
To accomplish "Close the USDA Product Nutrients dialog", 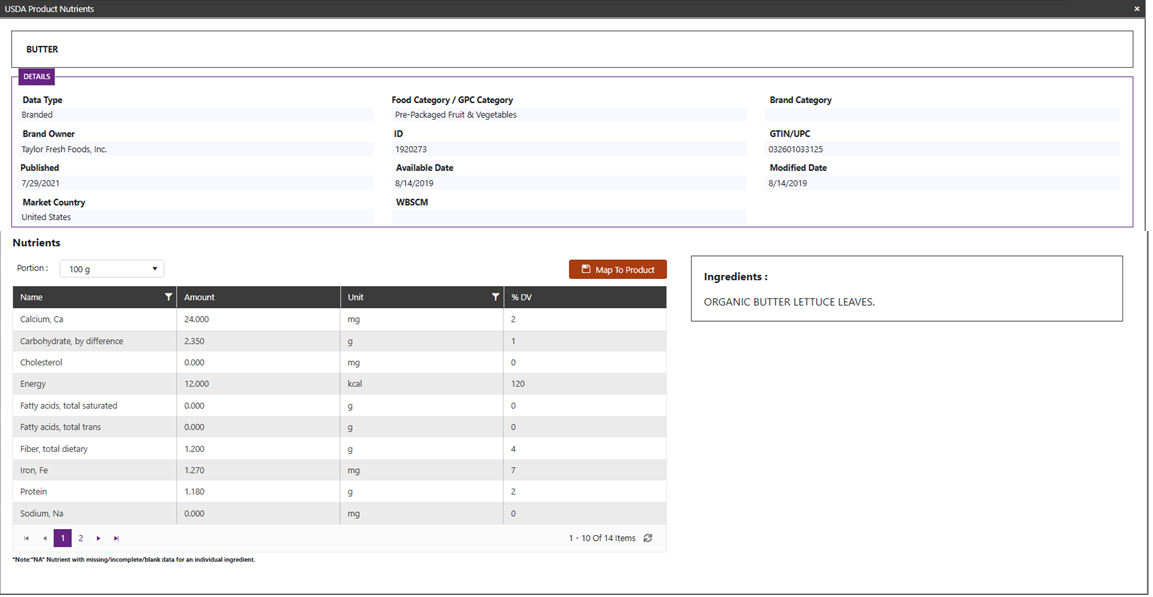I will click(1137, 9).
